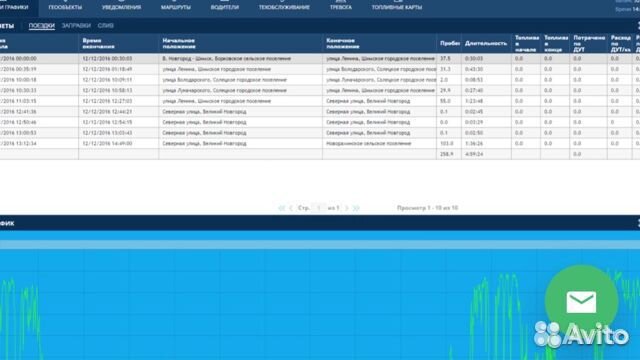Sort by Потрачено по ДУТ column
Viewport: 640px width, 360px height.
point(589,43)
